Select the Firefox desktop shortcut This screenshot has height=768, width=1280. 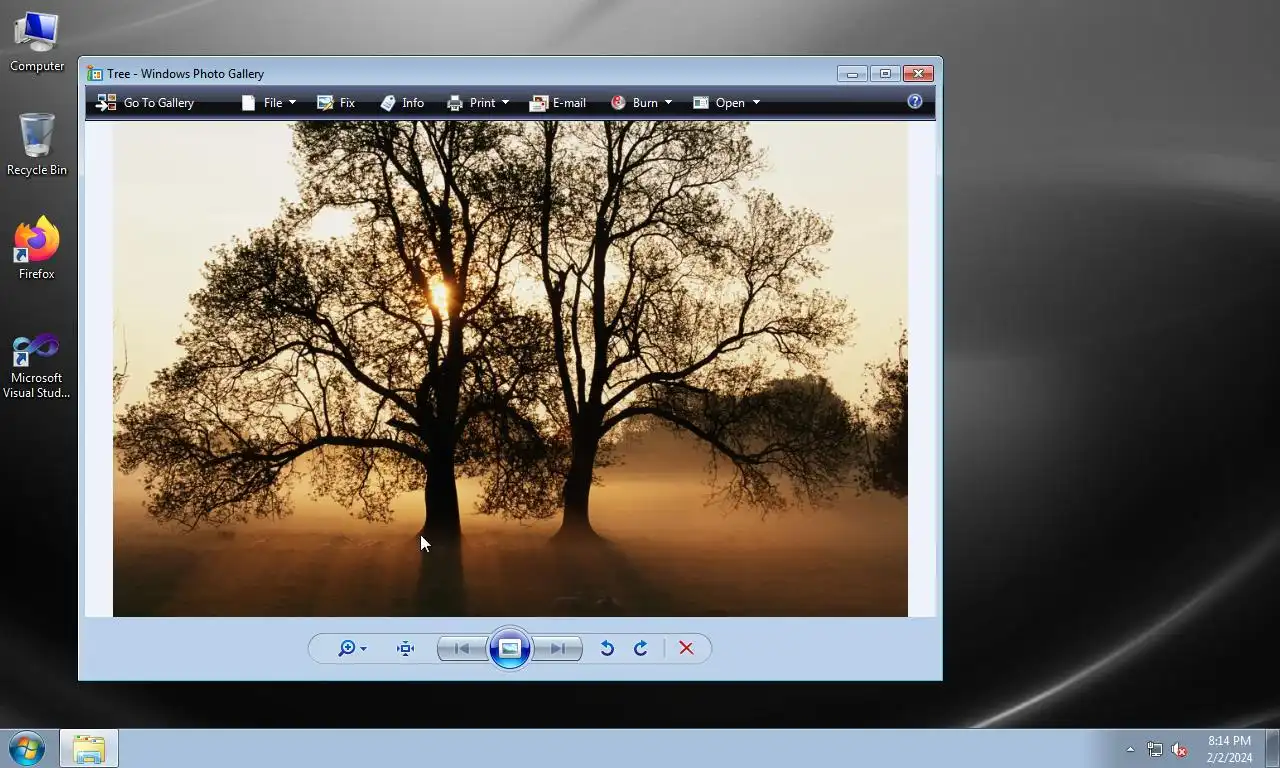pyautogui.click(x=37, y=248)
